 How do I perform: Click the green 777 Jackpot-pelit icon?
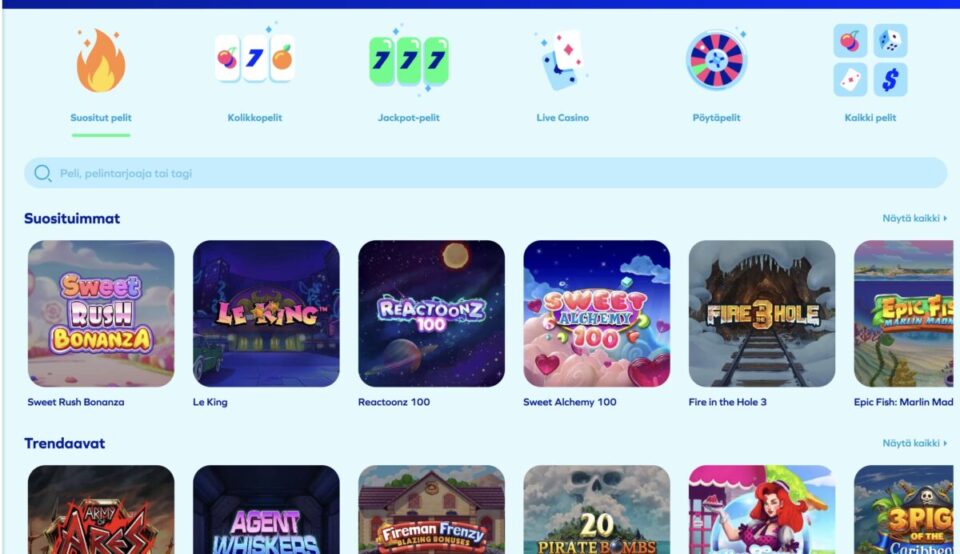[x=409, y=60]
